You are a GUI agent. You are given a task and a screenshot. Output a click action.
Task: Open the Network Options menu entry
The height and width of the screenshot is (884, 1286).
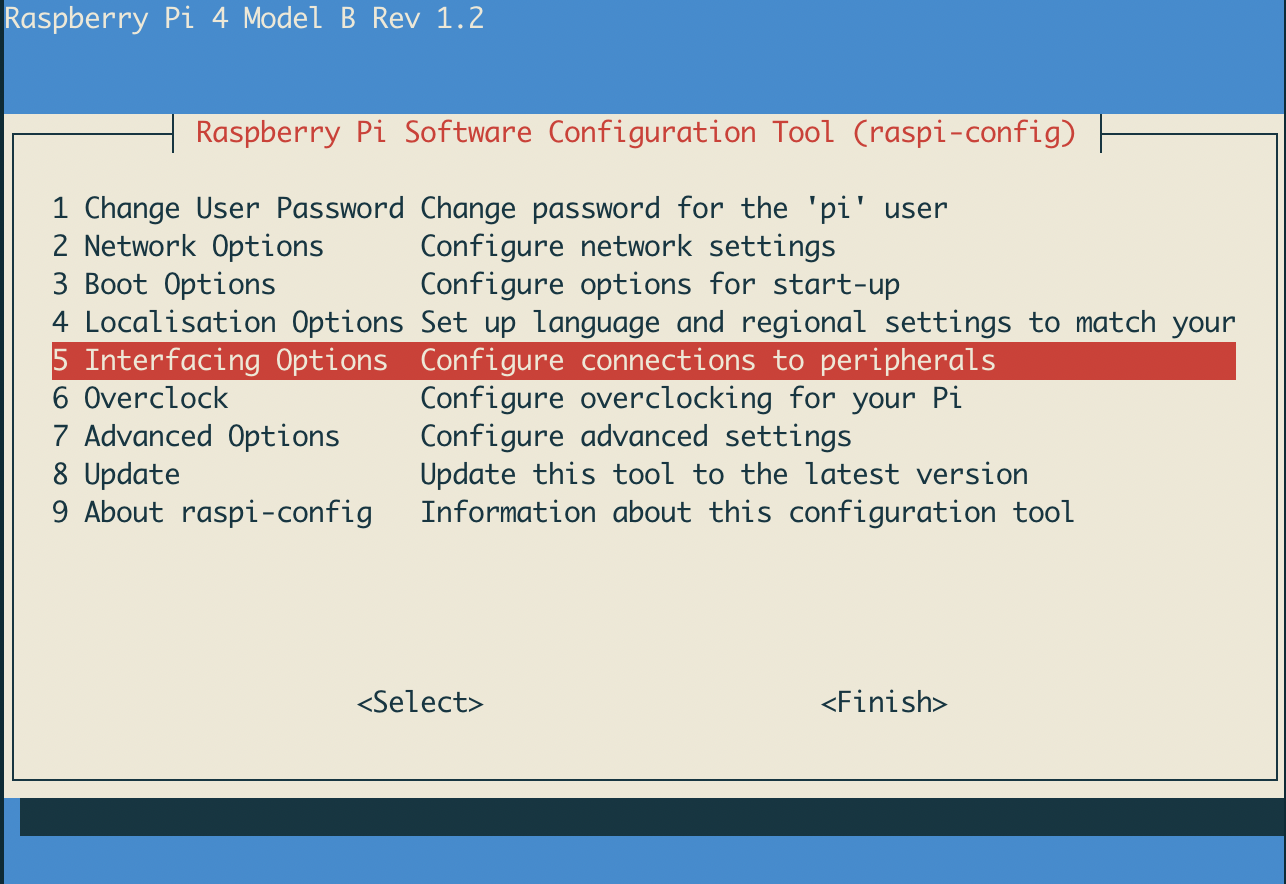click(188, 247)
